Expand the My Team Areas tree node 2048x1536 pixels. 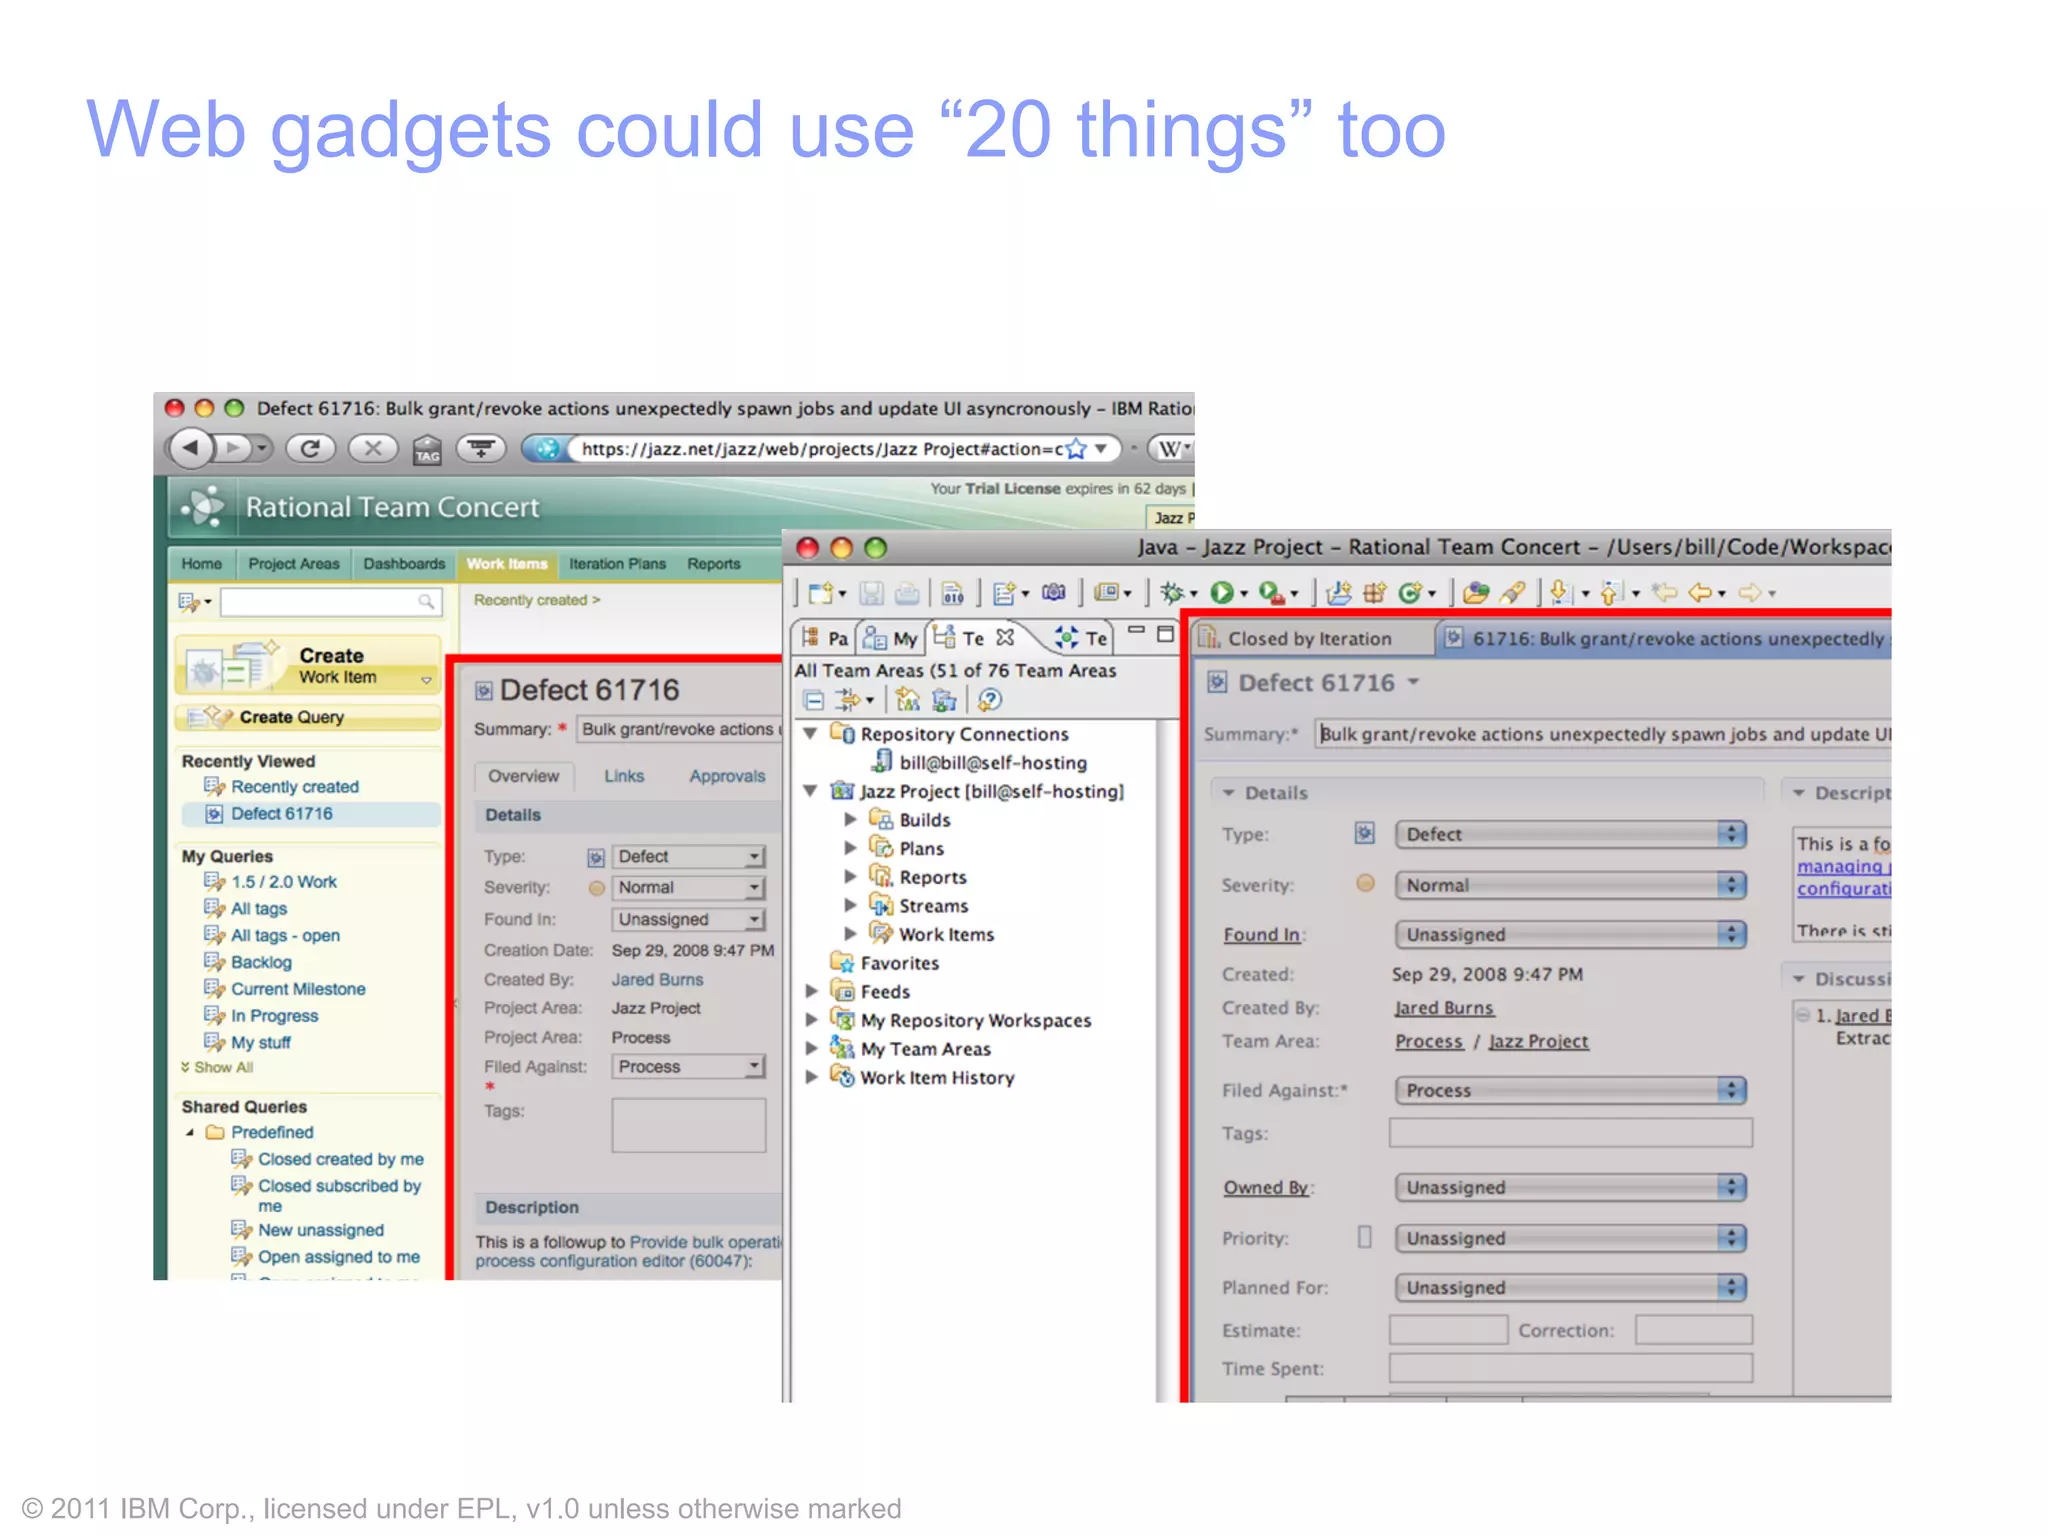(812, 1049)
